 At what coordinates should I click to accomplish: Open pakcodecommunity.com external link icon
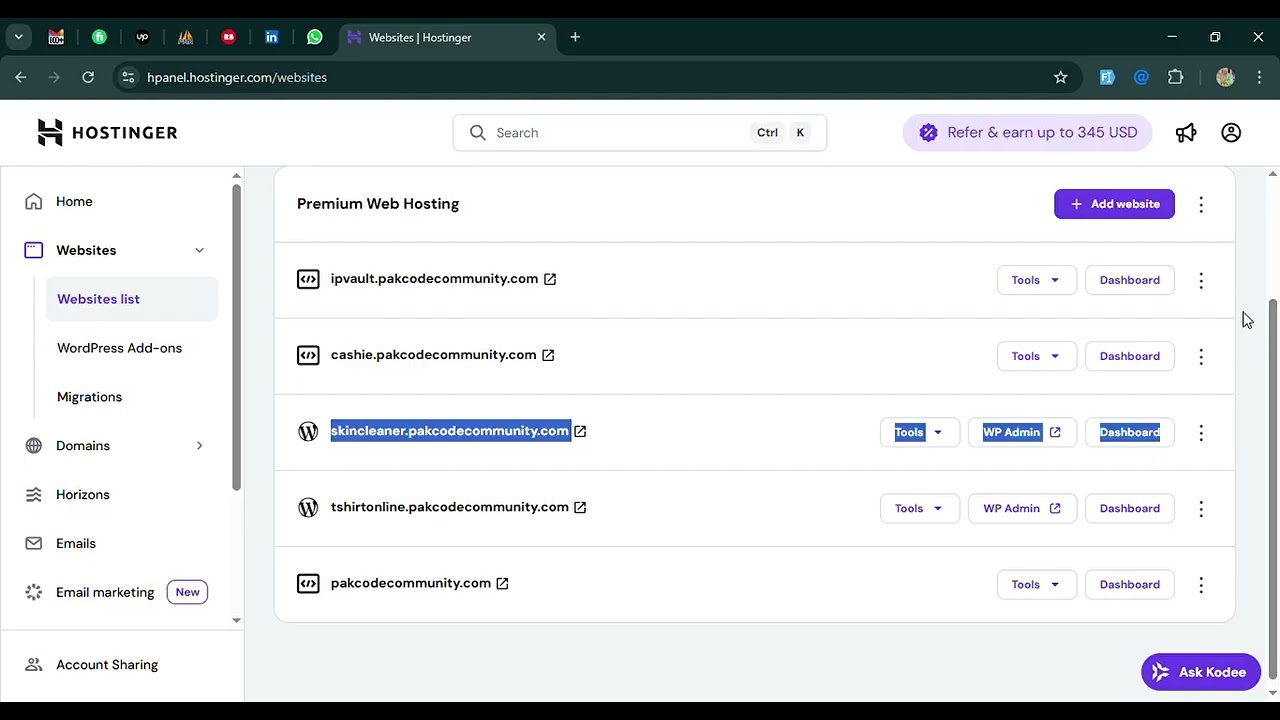pos(503,583)
